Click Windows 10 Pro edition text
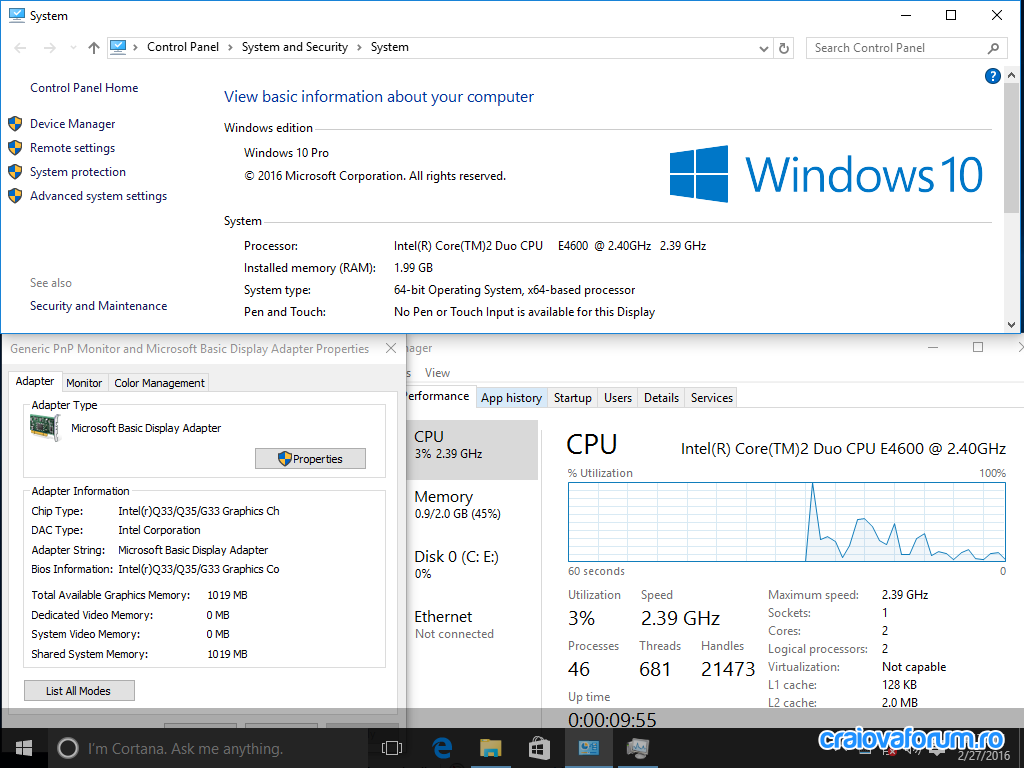Viewport: 1024px width, 768px height. [286, 153]
